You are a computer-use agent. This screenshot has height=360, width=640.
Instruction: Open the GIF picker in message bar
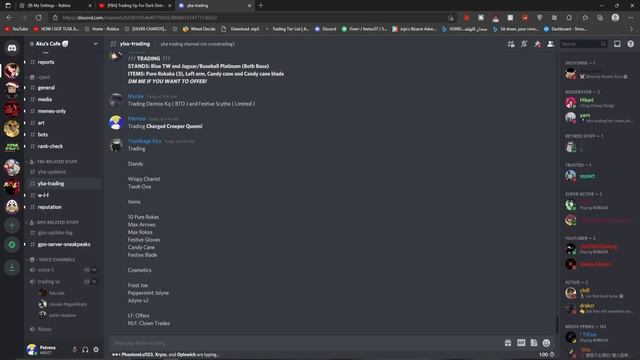pos(521,343)
